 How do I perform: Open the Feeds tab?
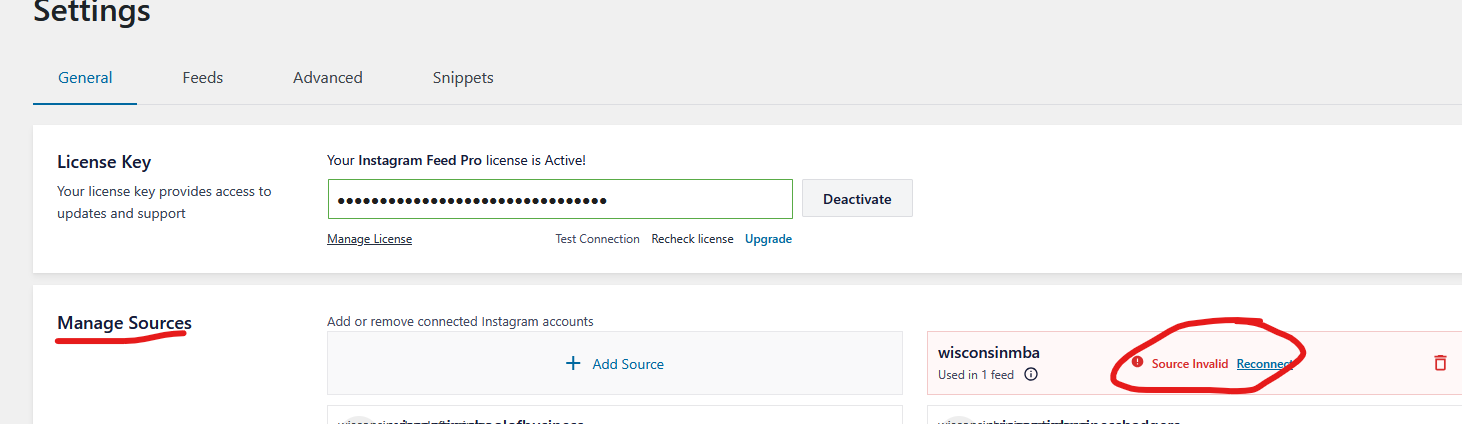(x=203, y=77)
